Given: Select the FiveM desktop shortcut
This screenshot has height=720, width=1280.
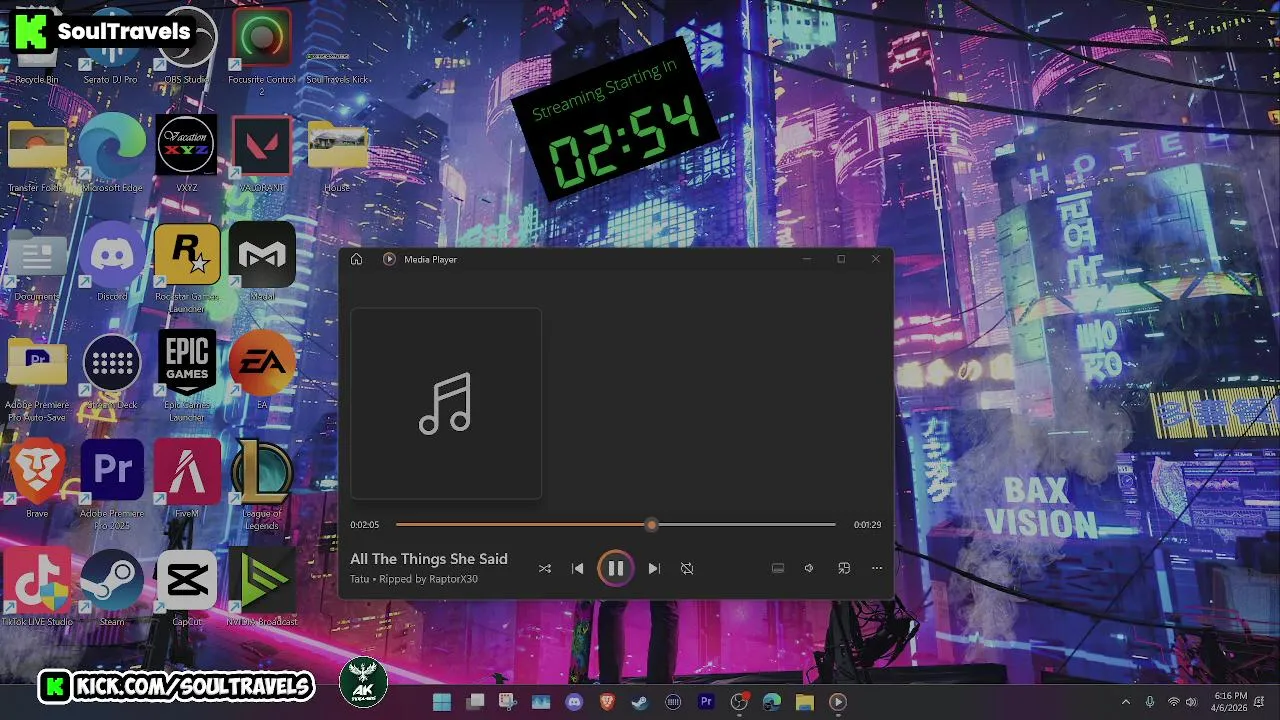Looking at the screenshot, I should click(187, 479).
